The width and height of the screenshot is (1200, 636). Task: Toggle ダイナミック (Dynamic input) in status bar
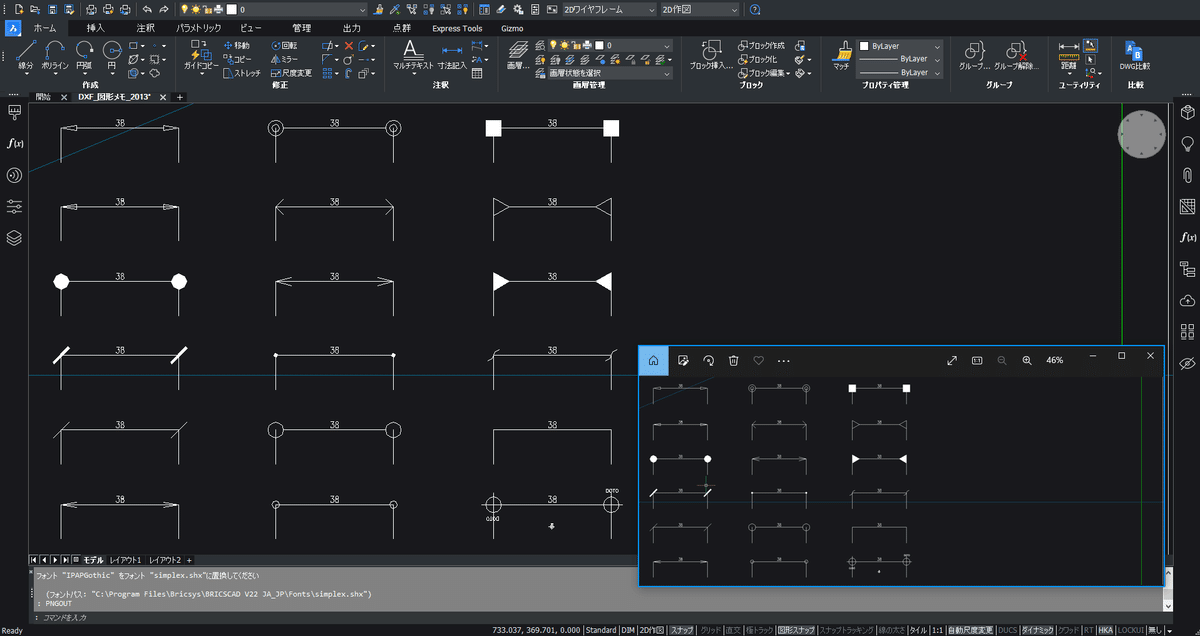1037,630
